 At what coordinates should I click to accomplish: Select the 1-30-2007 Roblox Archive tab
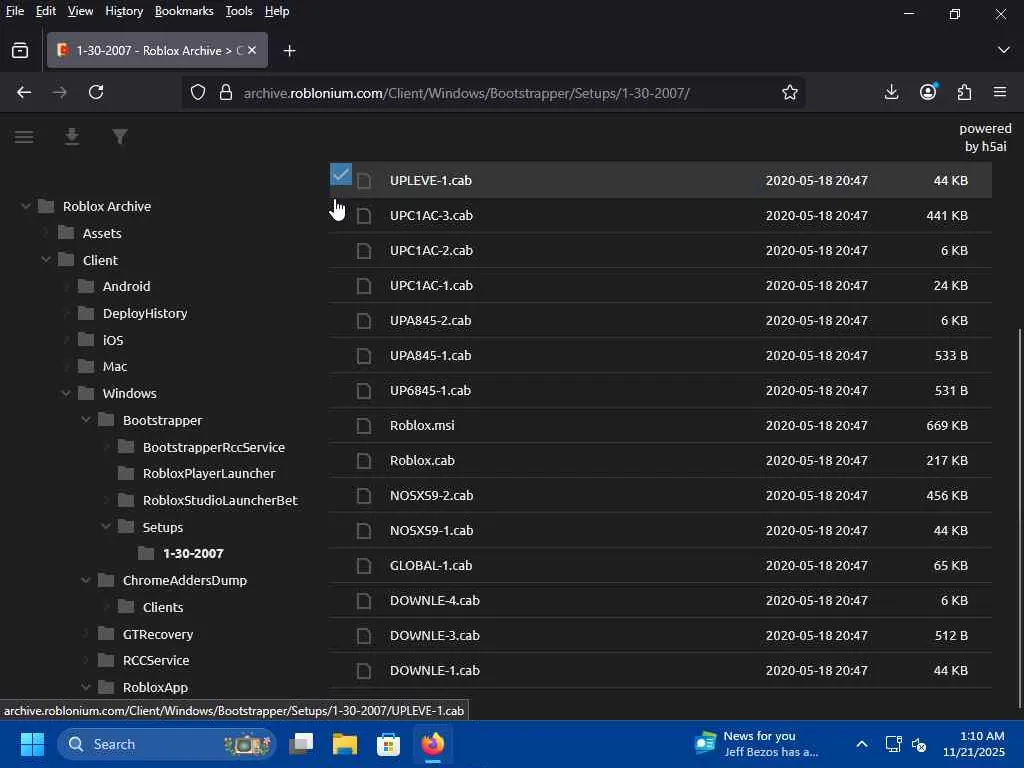click(157, 50)
